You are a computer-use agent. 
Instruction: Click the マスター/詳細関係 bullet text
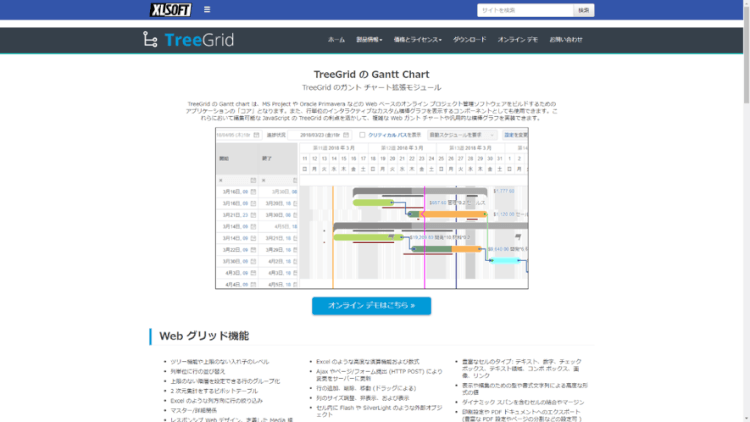[x=193, y=411]
